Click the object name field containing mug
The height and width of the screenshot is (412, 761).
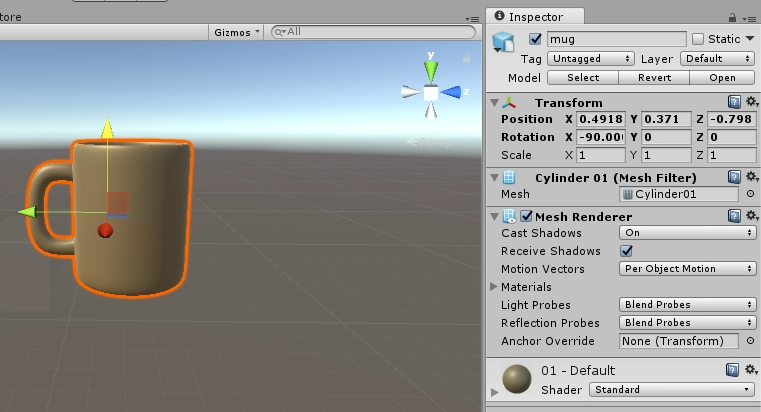tap(616, 39)
